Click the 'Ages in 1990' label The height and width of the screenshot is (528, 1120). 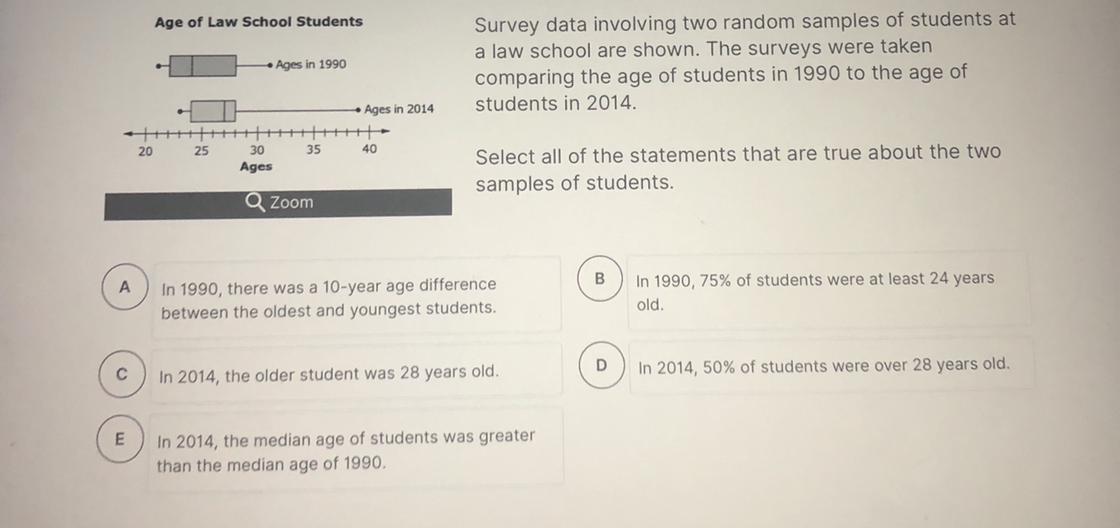311,65
